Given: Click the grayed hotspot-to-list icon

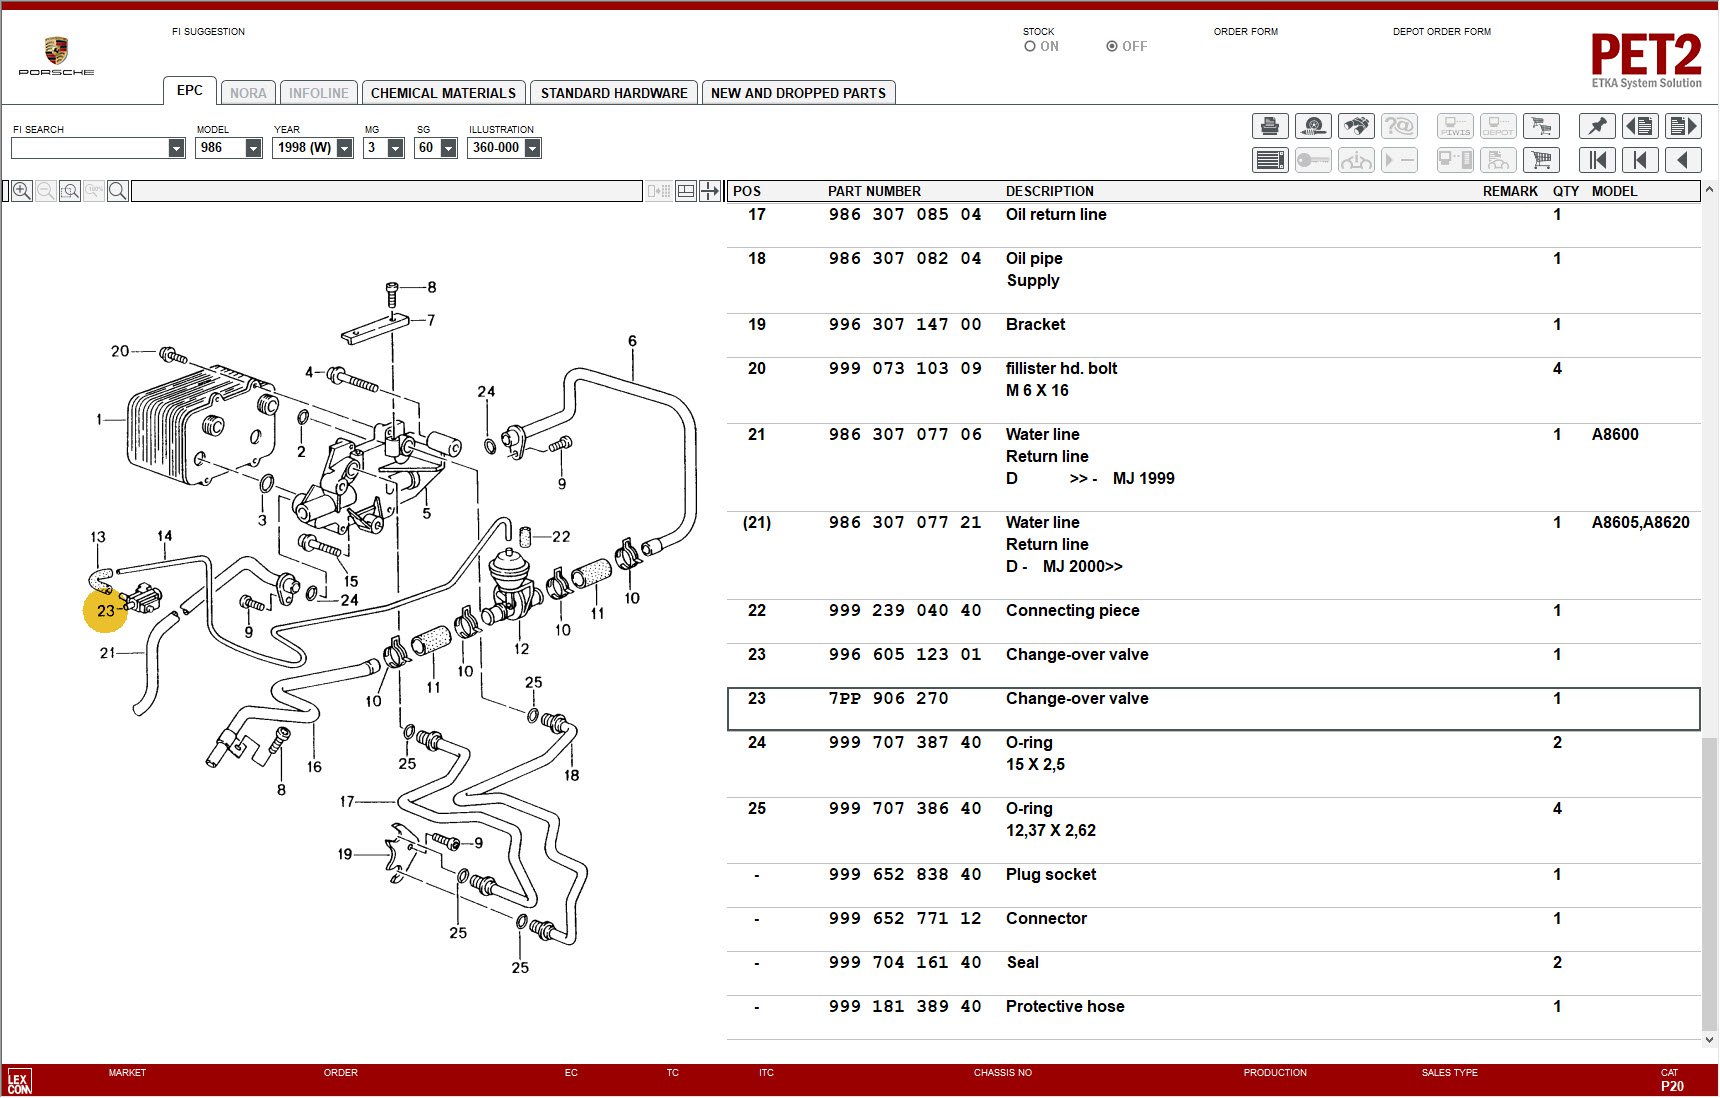Looking at the screenshot, I should point(659,191).
